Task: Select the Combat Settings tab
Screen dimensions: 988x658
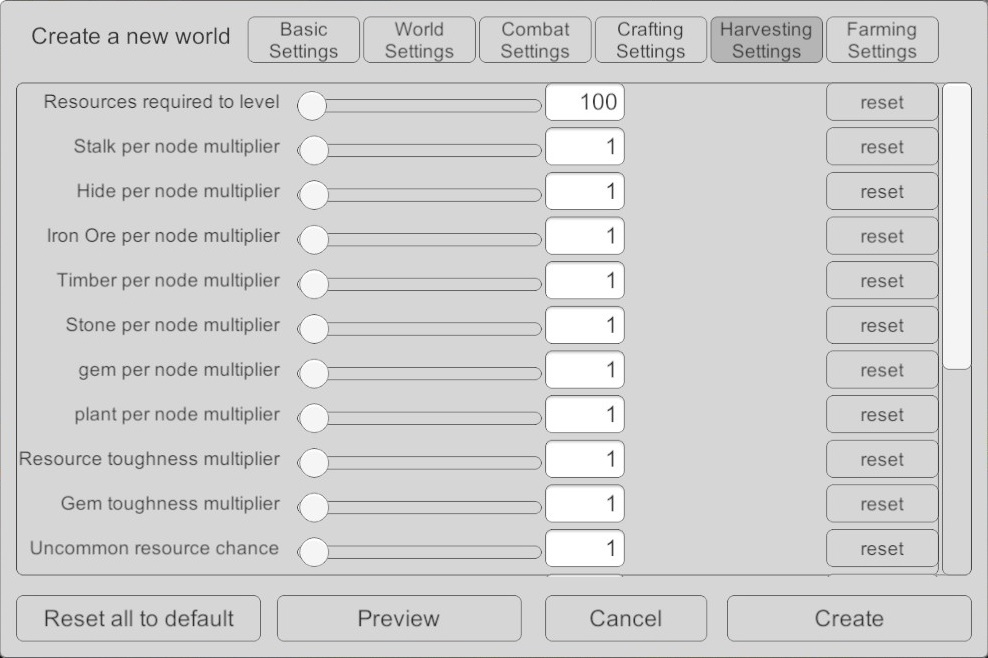Action: pyautogui.click(x=535, y=40)
